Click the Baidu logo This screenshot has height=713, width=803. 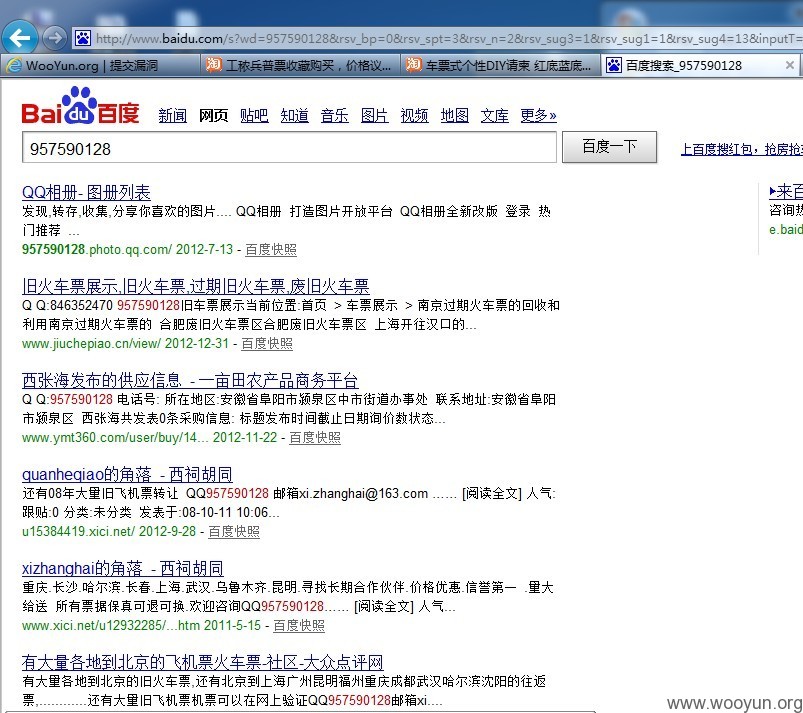pyautogui.click(x=80, y=106)
